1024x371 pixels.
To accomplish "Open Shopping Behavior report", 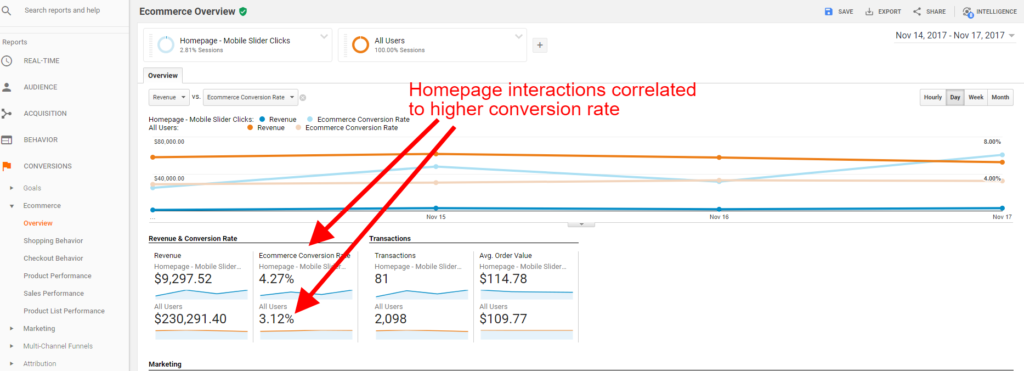I will click(53, 241).
